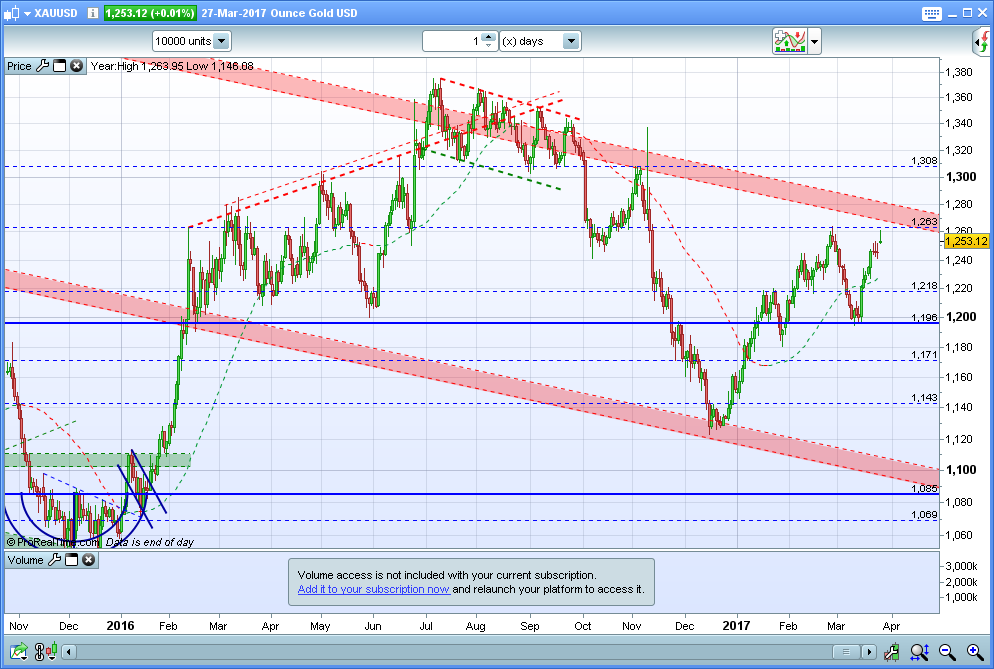Screen dimensions: 994x669
Task: Click the 1,171 level label
Action: tap(924, 354)
